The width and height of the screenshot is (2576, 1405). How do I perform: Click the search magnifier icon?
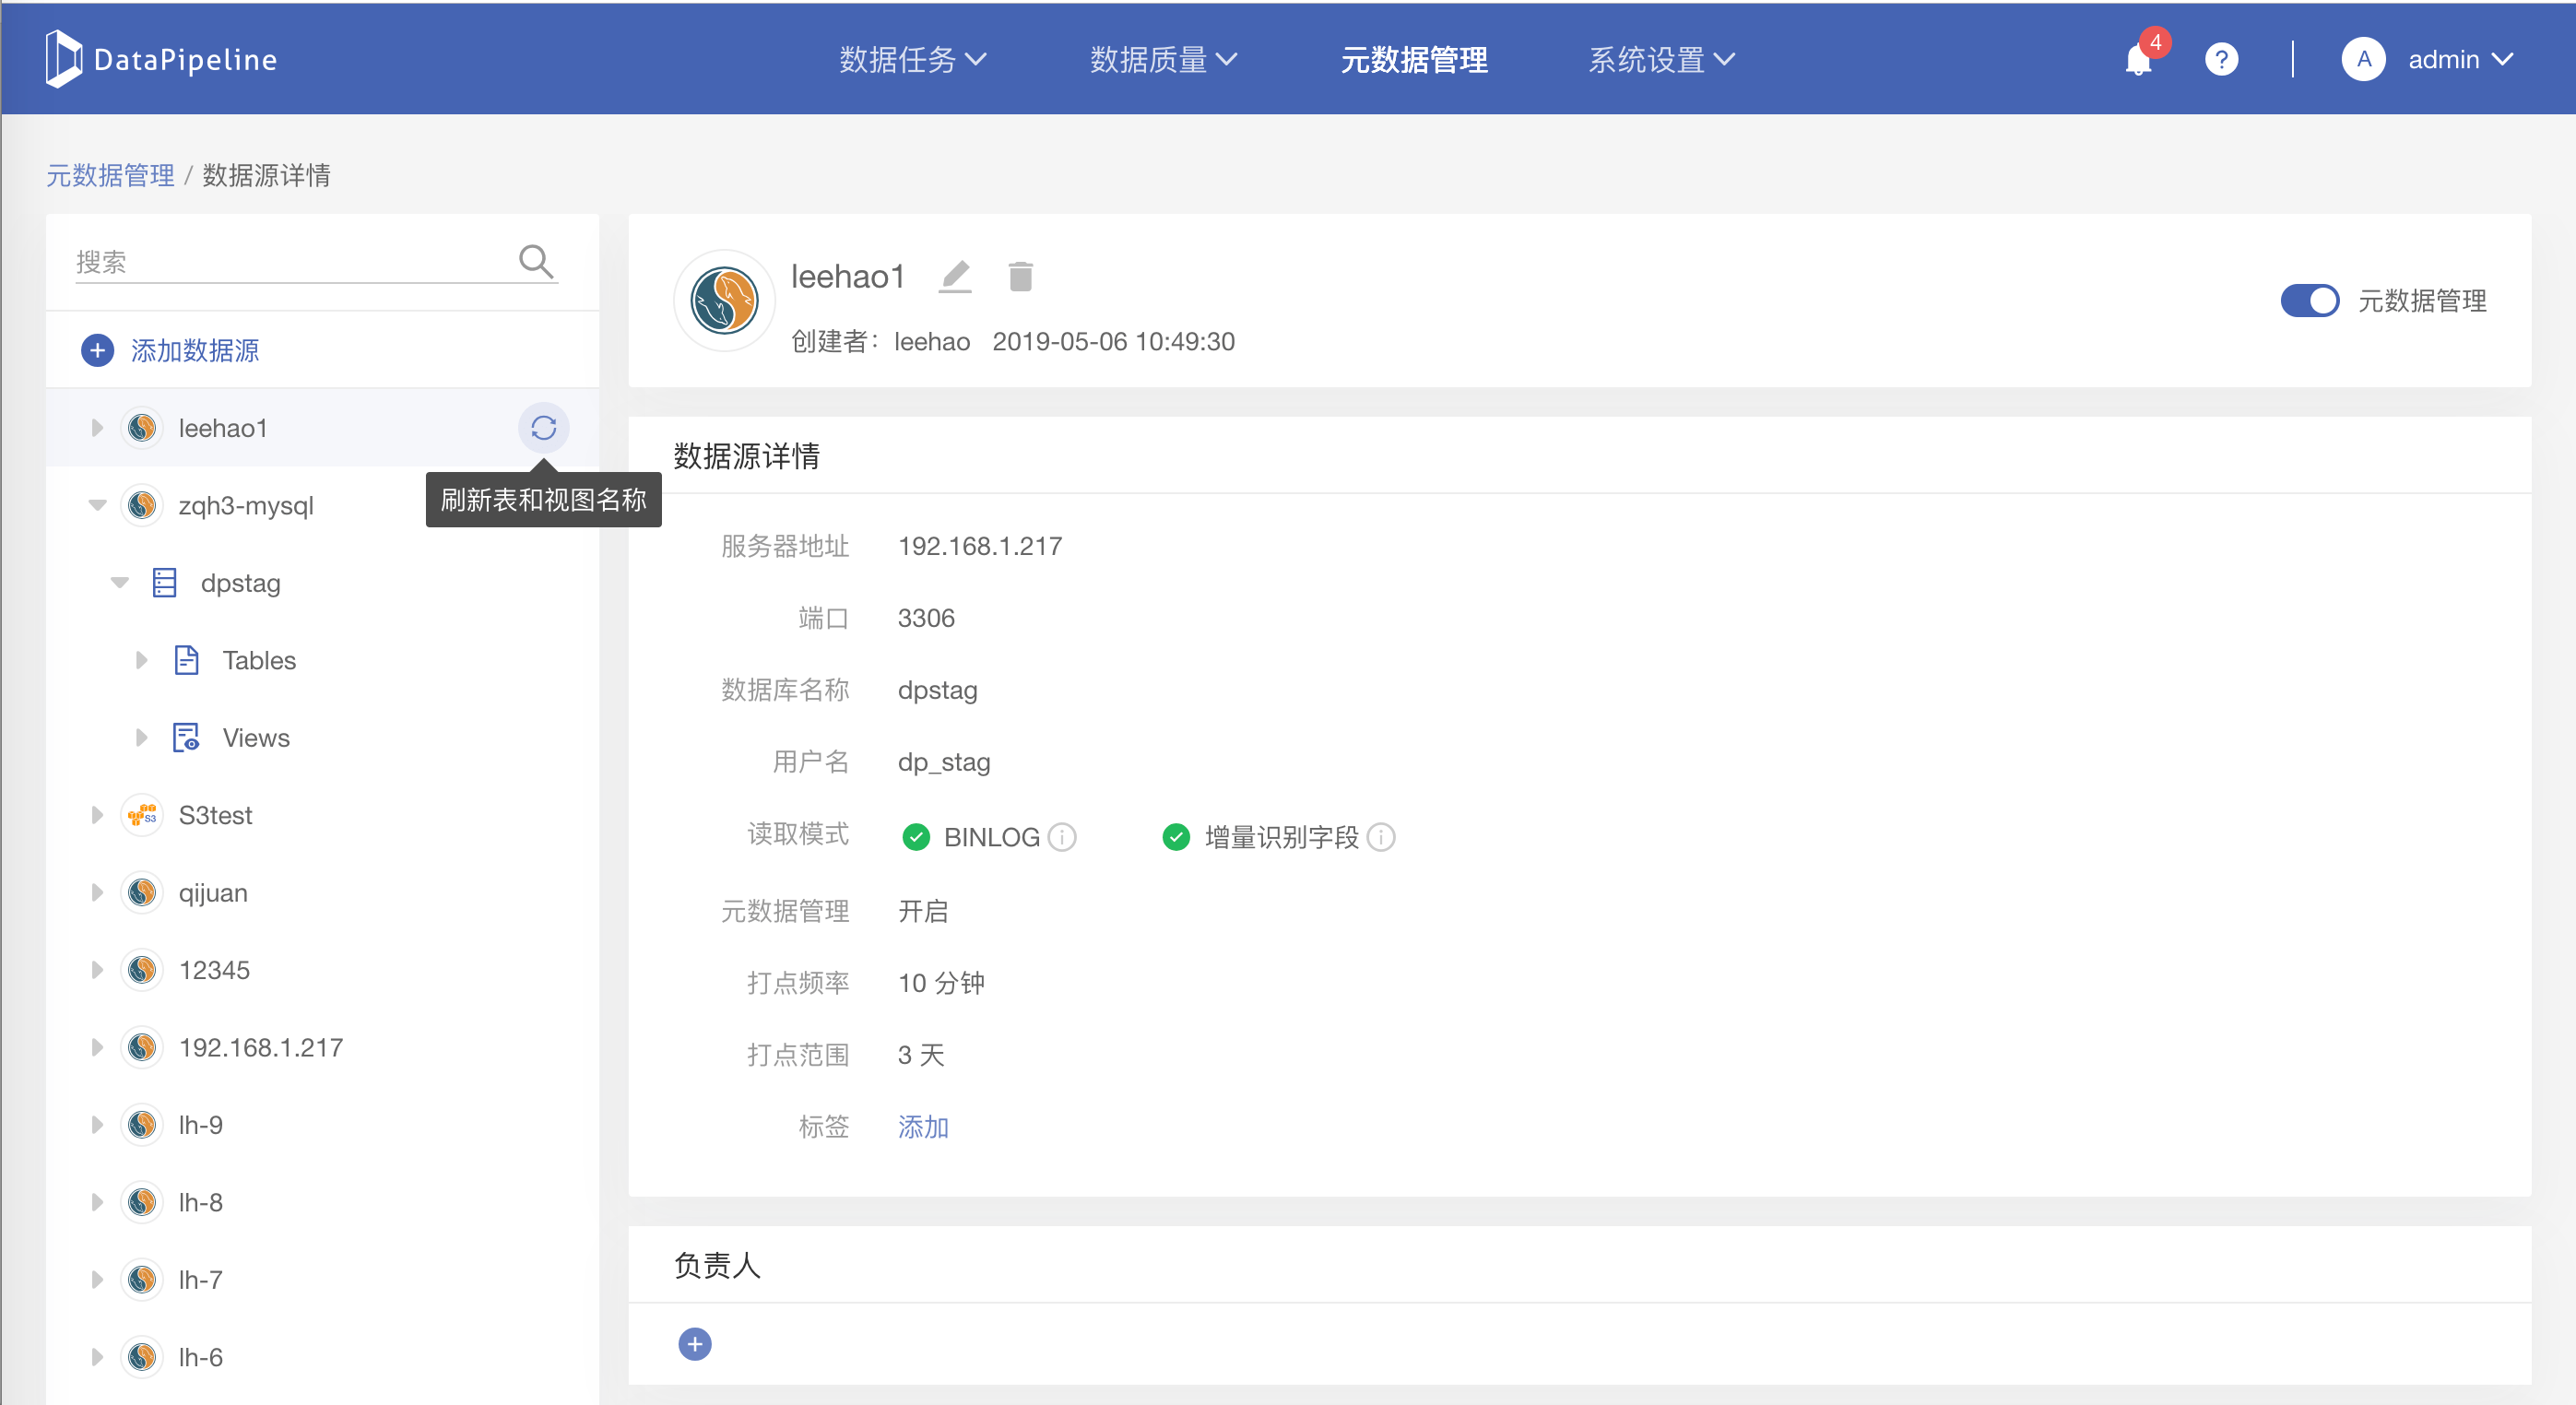536,261
